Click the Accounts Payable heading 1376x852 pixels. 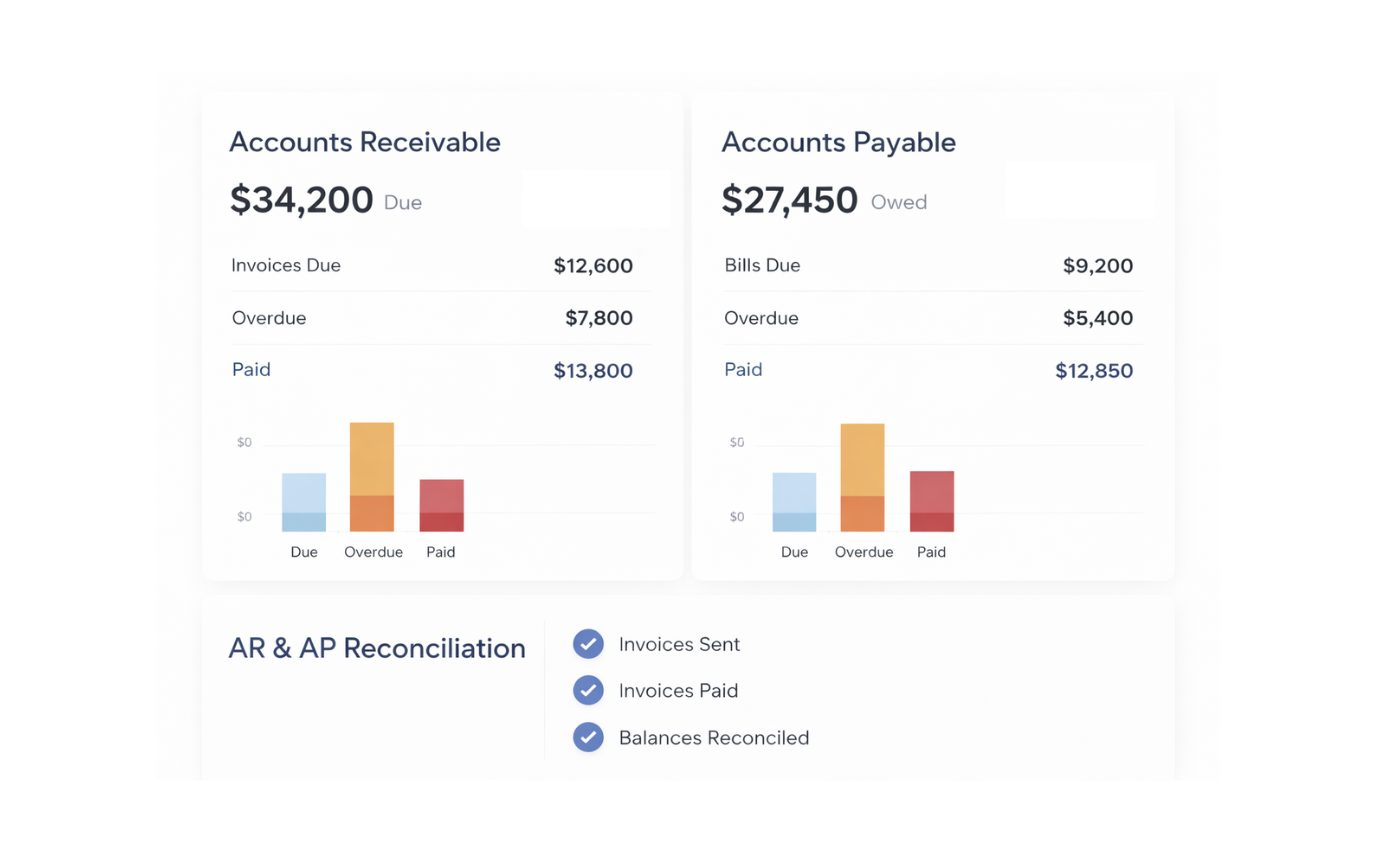click(838, 142)
